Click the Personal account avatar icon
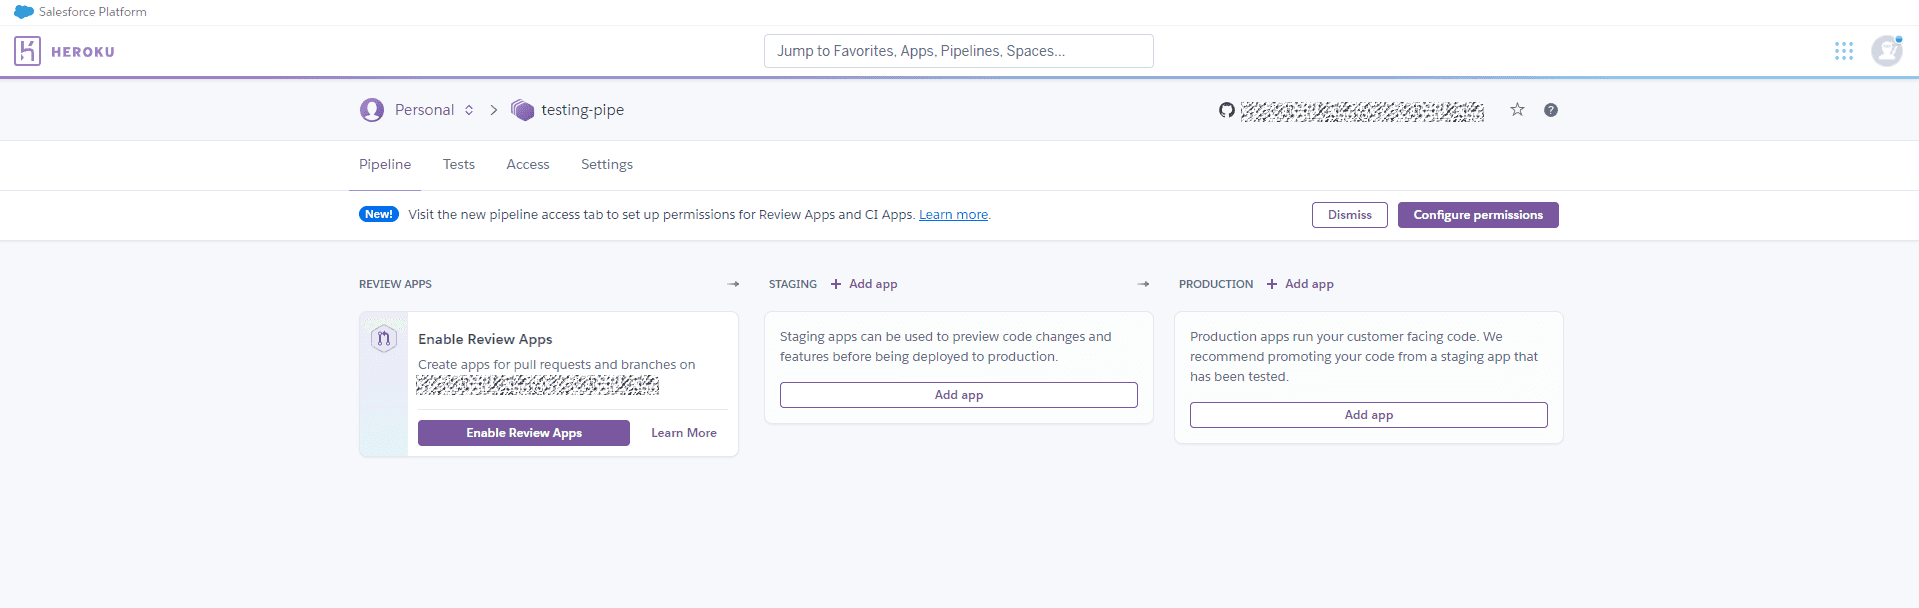The height and width of the screenshot is (608, 1919). 372,110
